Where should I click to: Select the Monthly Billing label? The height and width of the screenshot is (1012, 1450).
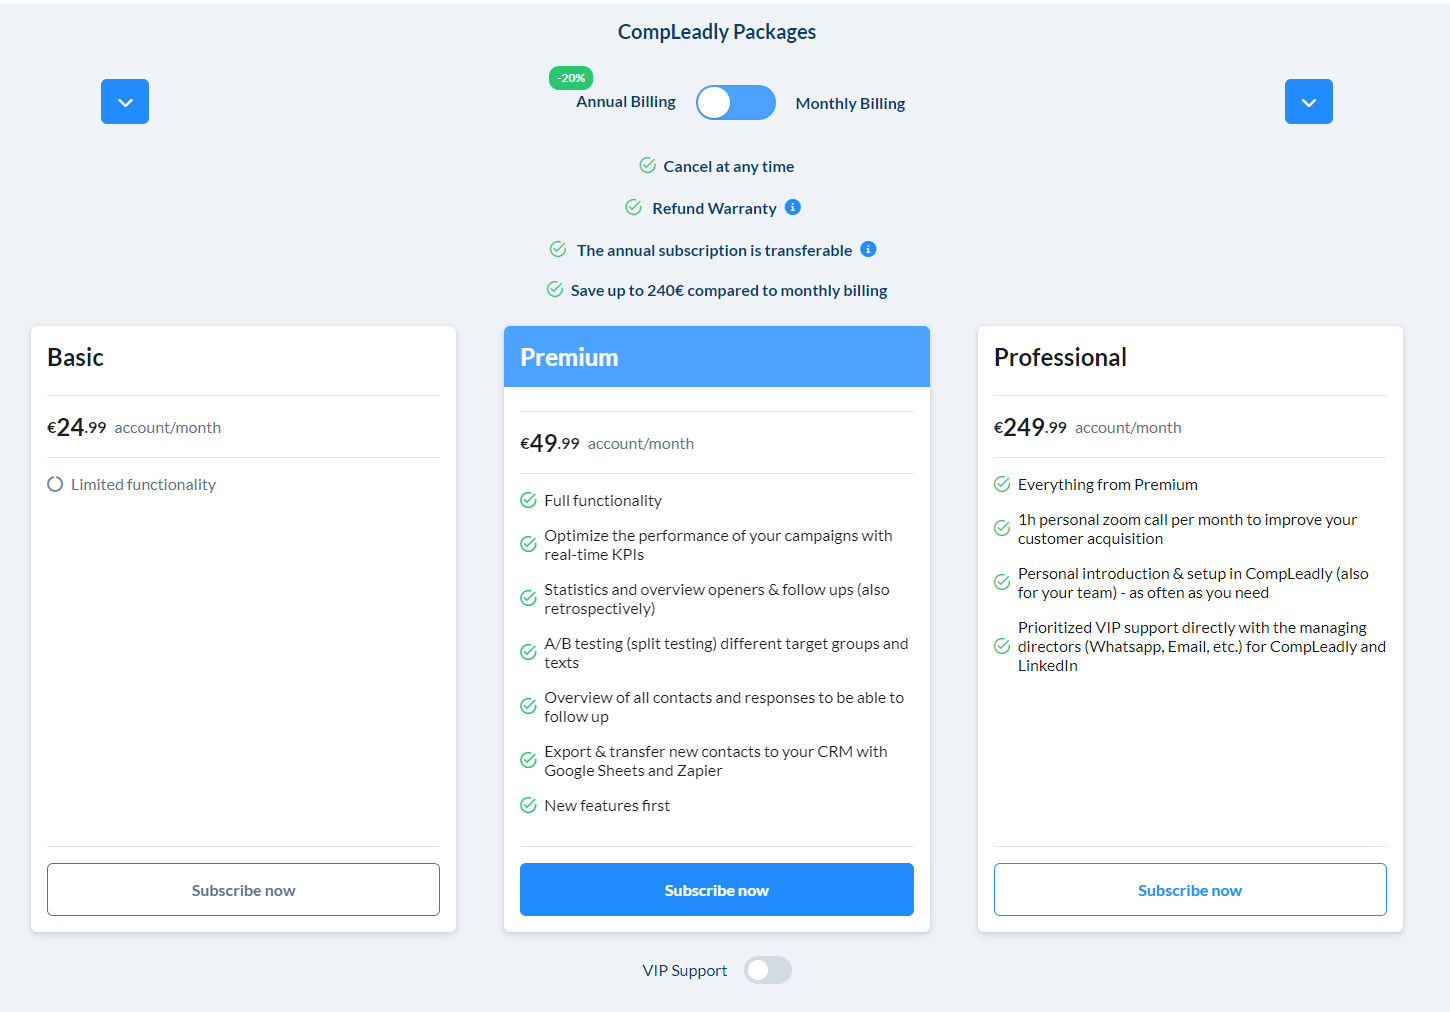coord(850,104)
